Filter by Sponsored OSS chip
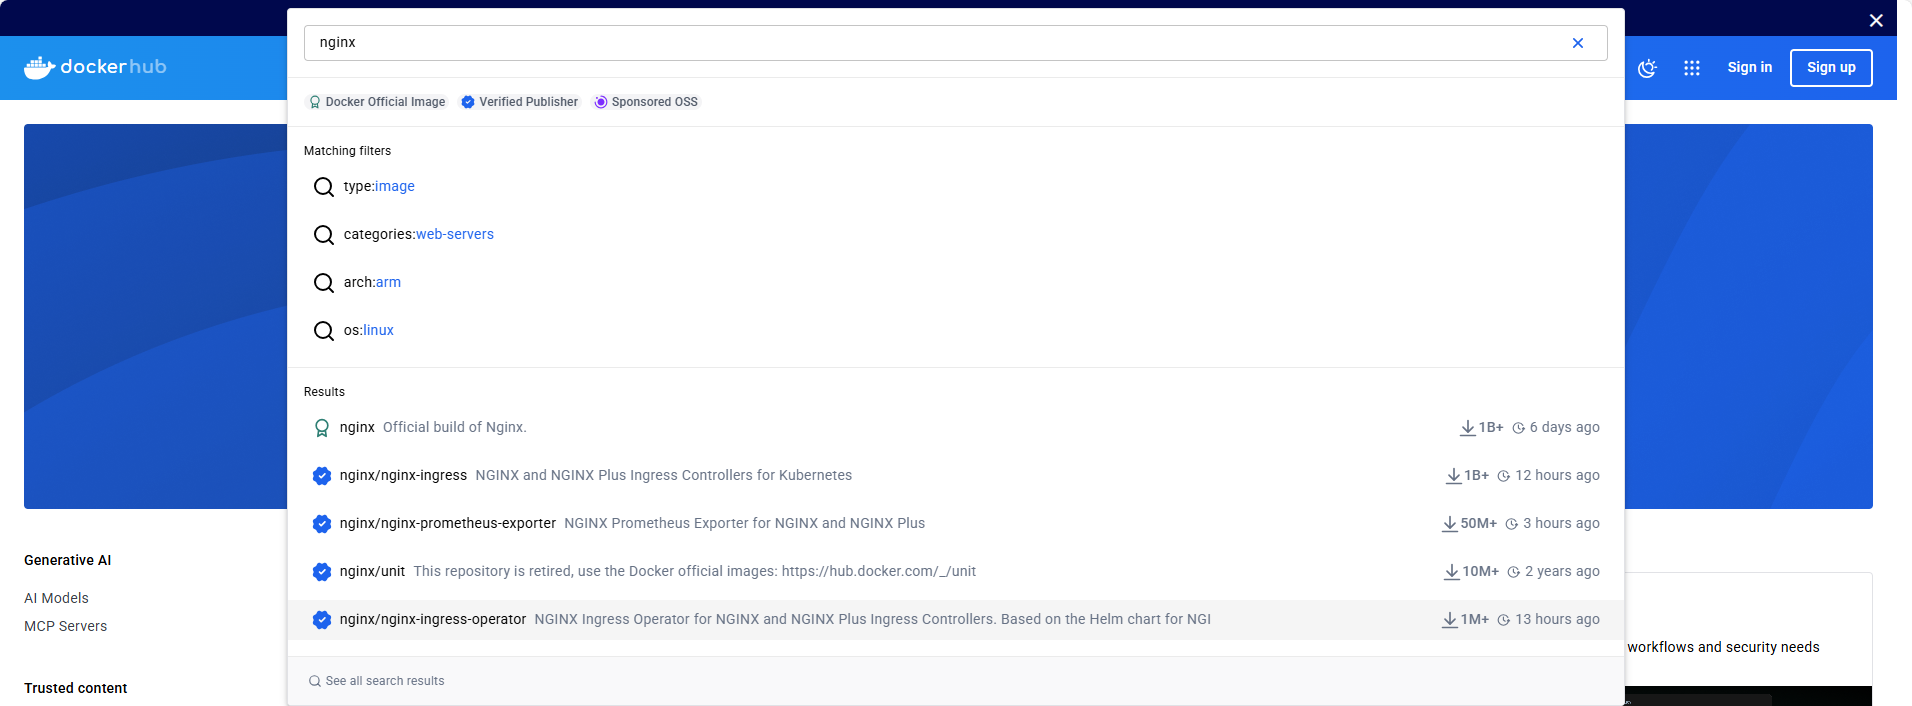 646,102
